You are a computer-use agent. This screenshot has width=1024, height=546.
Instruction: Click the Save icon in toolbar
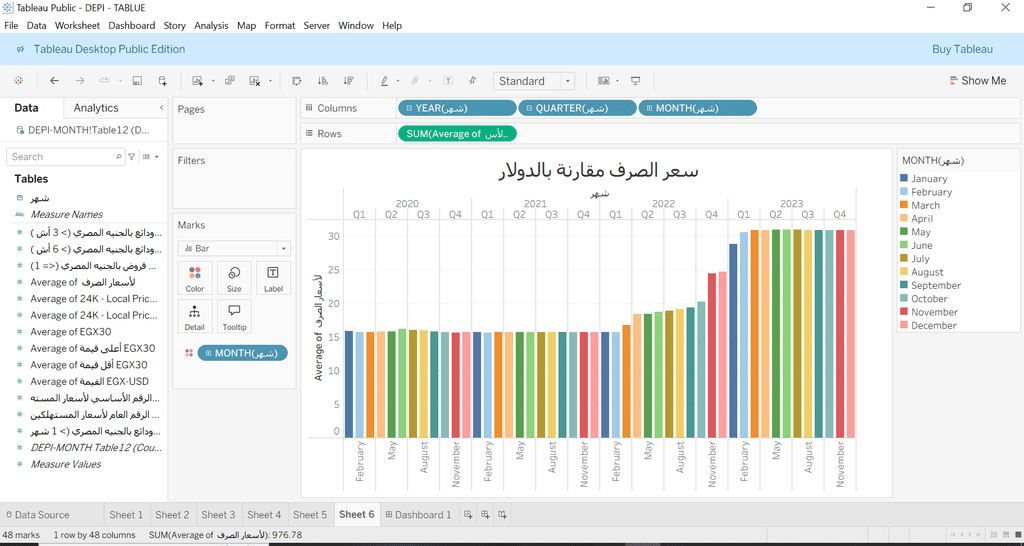137,81
